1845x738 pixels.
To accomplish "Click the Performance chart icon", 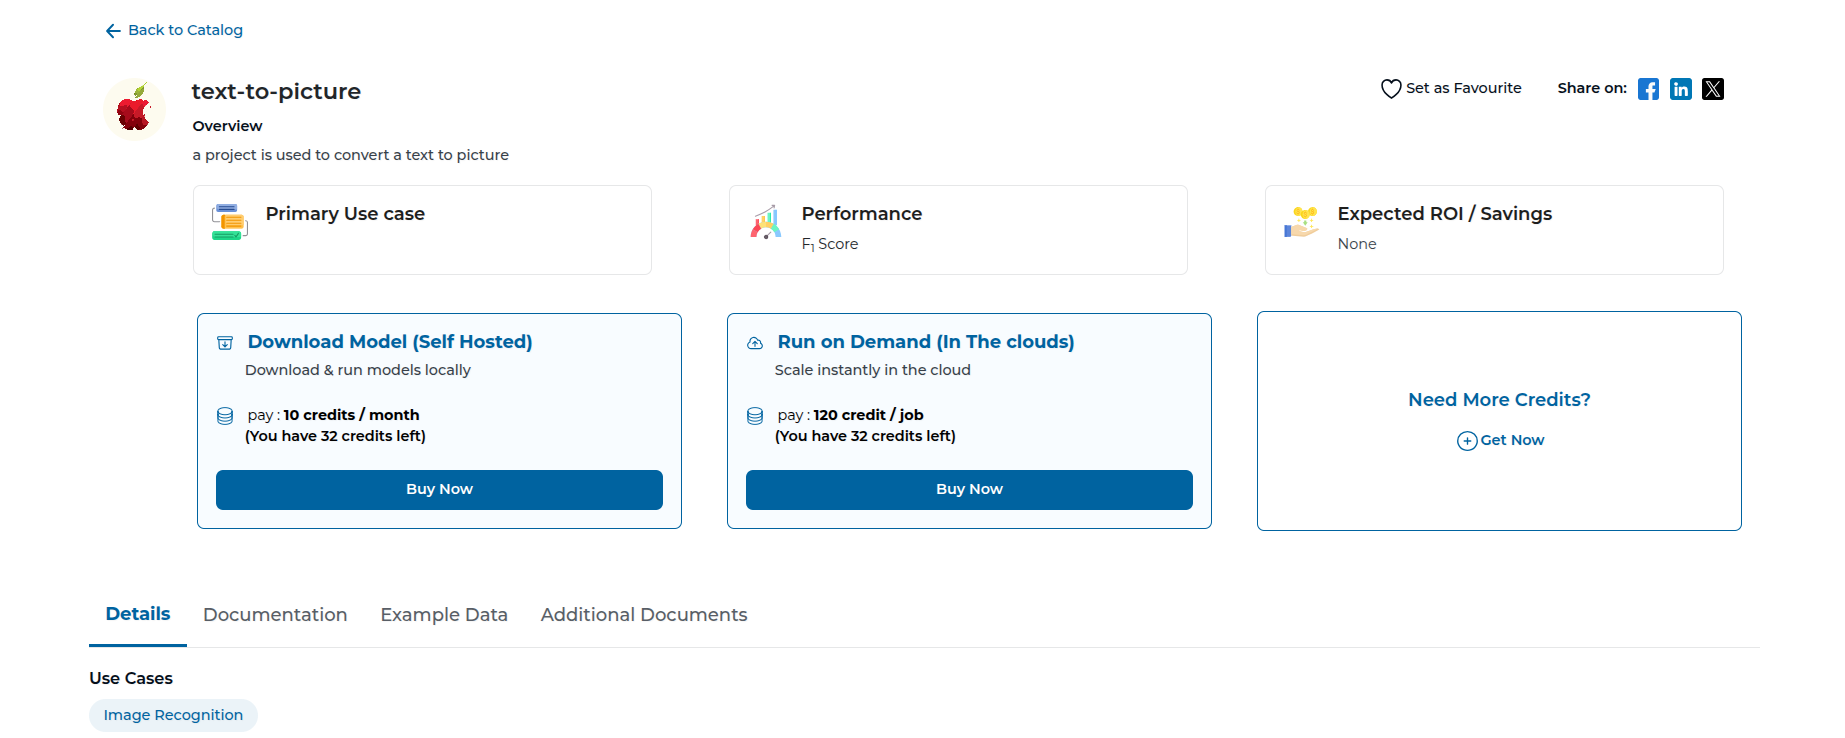I will pyautogui.click(x=766, y=222).
